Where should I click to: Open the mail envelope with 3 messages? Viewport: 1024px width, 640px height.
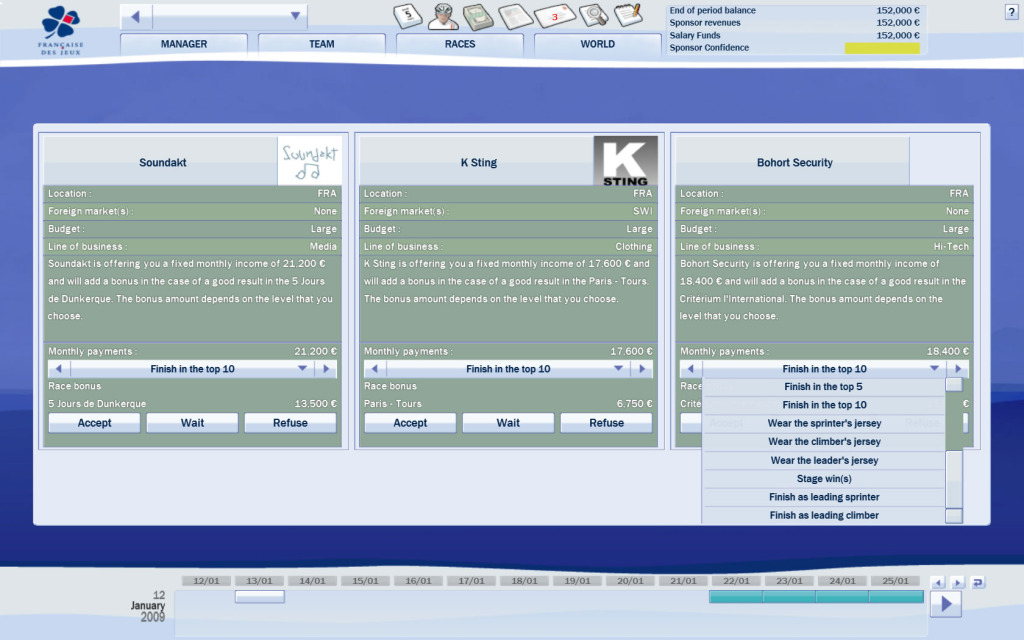click(x=555, y=16)
